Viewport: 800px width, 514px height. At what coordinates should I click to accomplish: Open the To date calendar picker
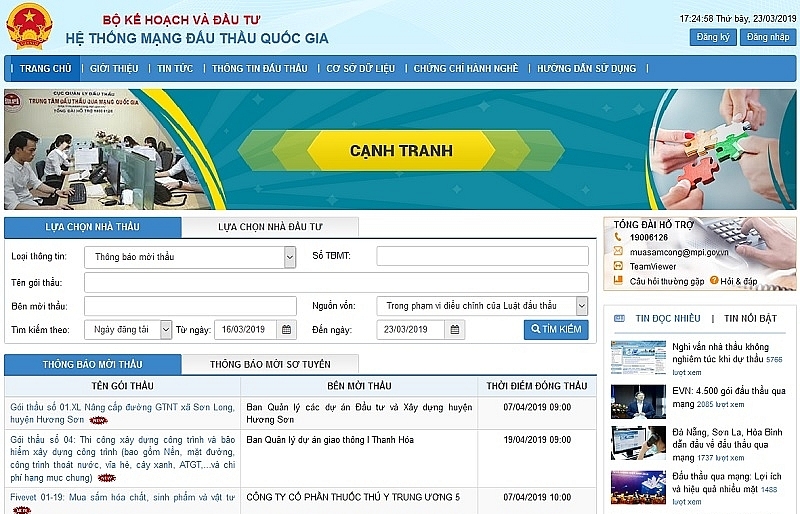coord(455,329)
